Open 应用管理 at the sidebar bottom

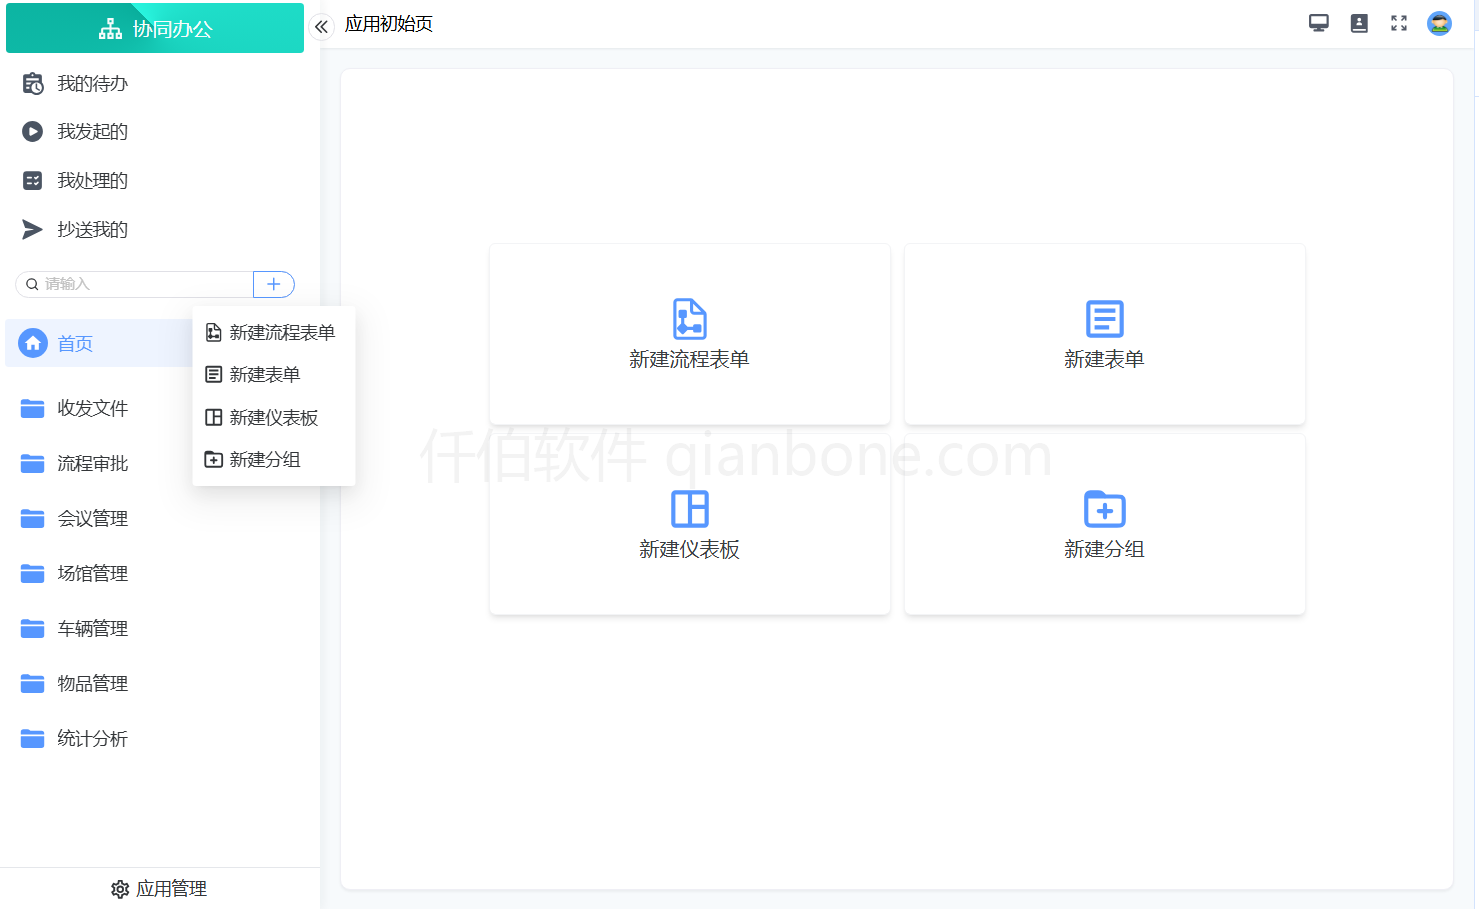(x=158, y=888)
